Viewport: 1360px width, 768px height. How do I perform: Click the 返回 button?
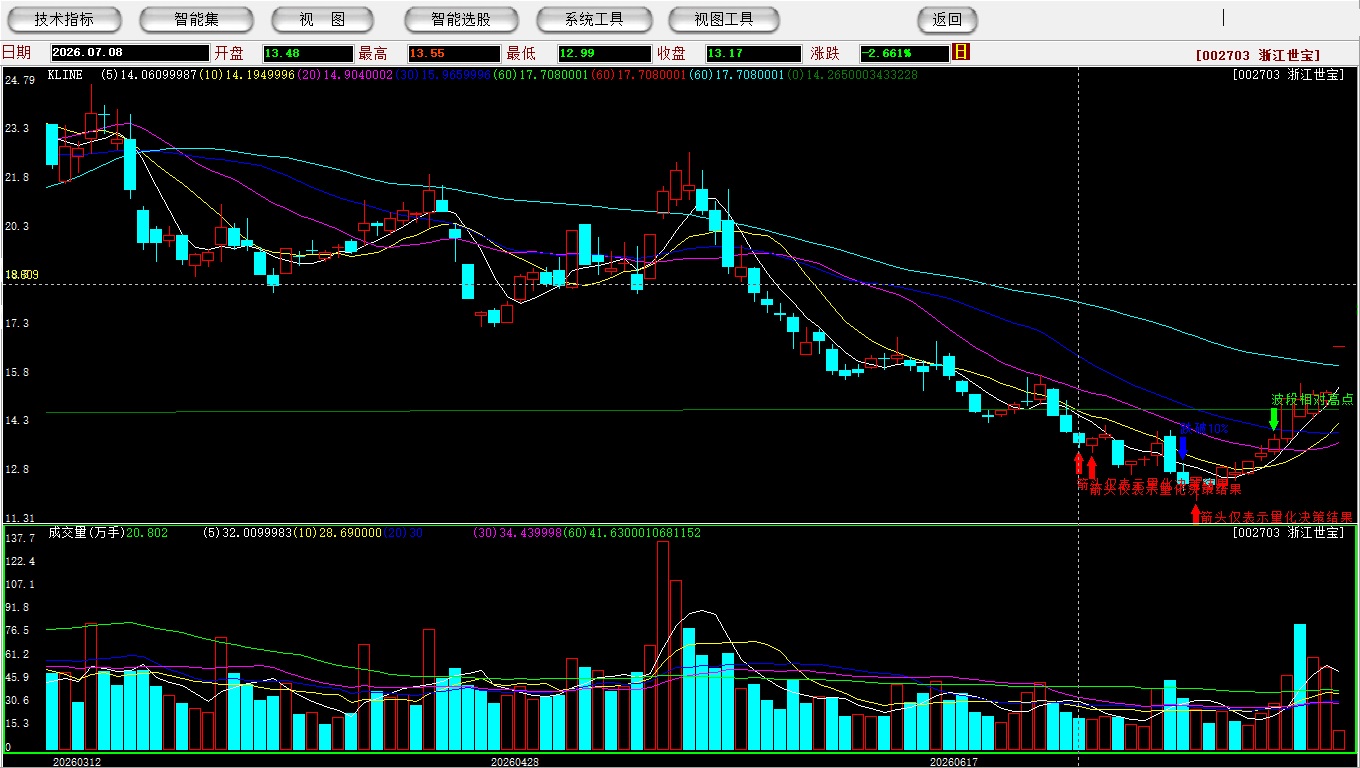947,19
